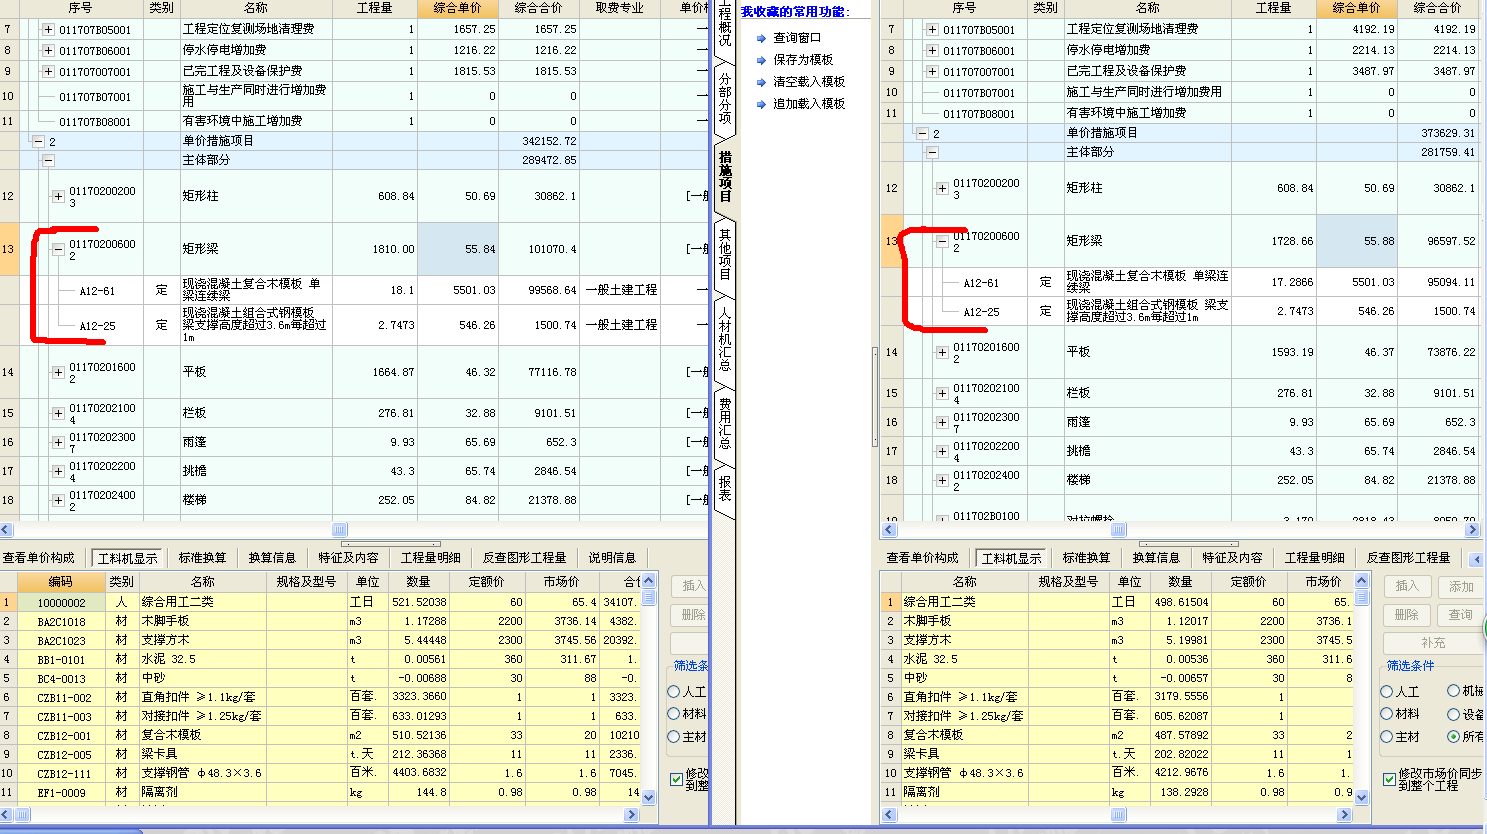Select 材料 radio in left window filter
Image resolution: width=1487 pixels, height=834 pixels.
pos(674,714)
